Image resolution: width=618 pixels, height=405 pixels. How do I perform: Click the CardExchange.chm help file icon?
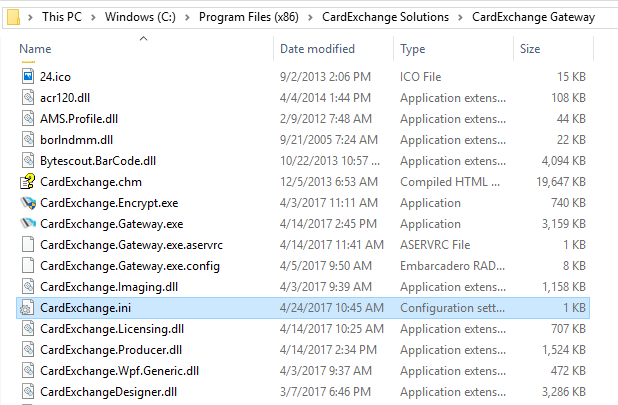pyautogui.click(x=28, y=182)
